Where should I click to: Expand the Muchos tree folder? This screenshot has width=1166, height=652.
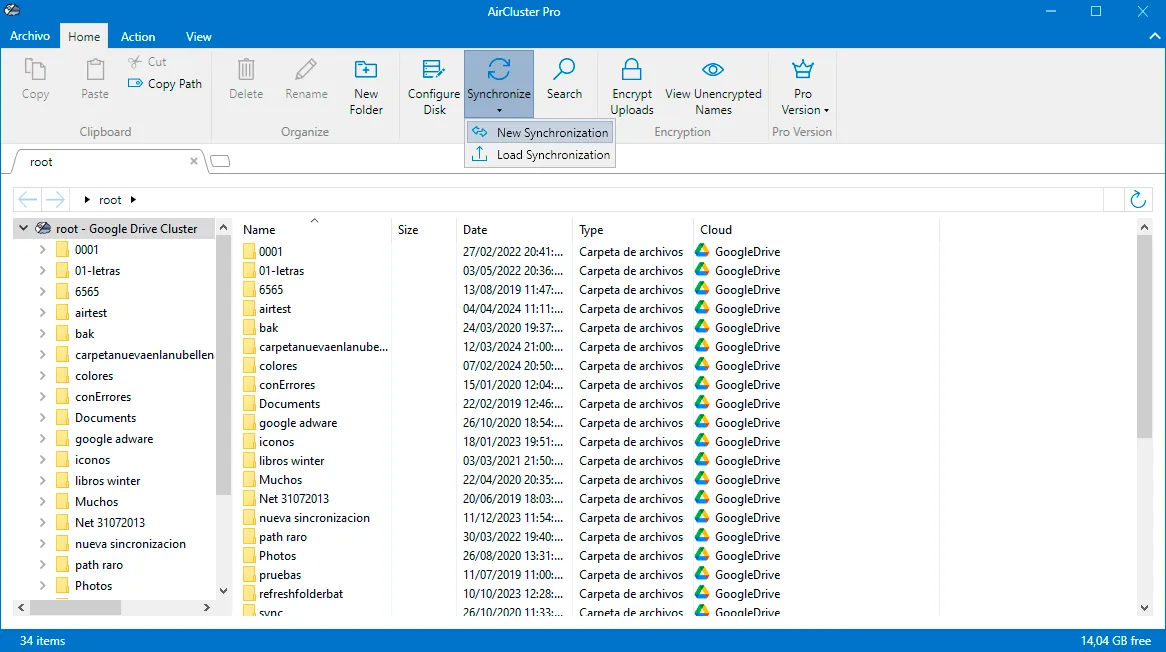pos(42,502)
